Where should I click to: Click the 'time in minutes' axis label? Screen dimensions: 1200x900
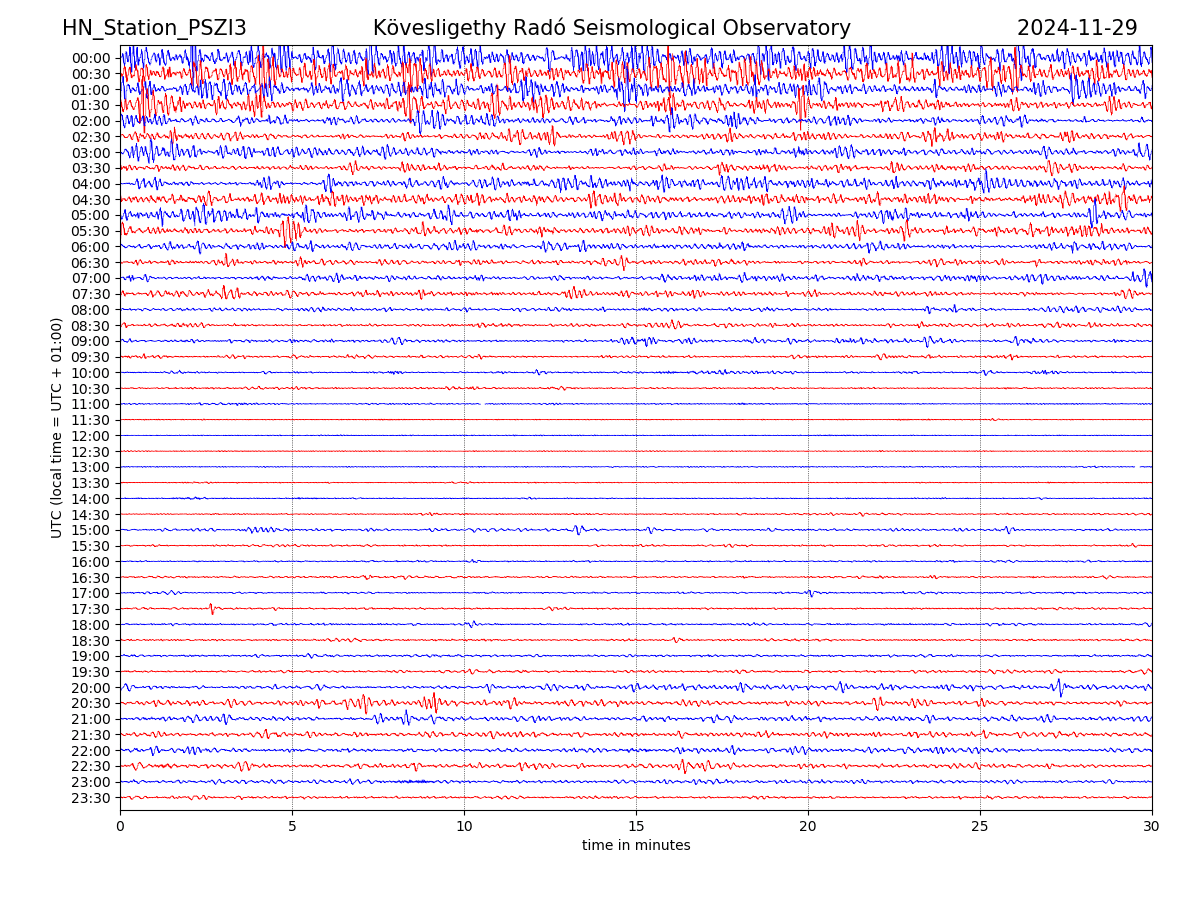click(x=636, y=845)
